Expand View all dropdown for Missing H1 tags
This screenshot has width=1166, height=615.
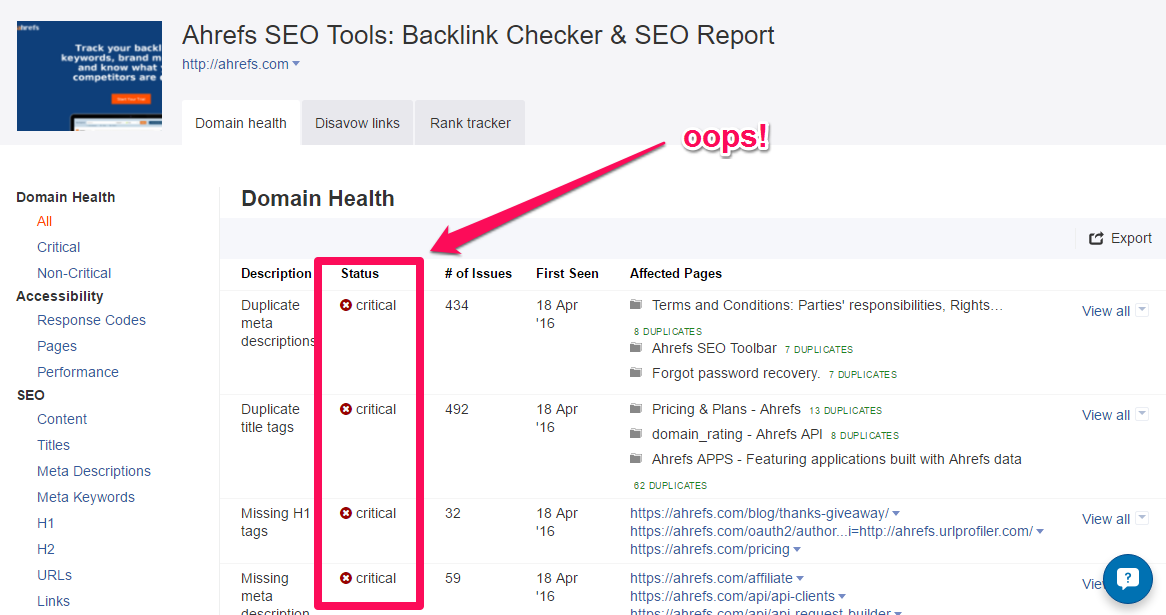1142,518
